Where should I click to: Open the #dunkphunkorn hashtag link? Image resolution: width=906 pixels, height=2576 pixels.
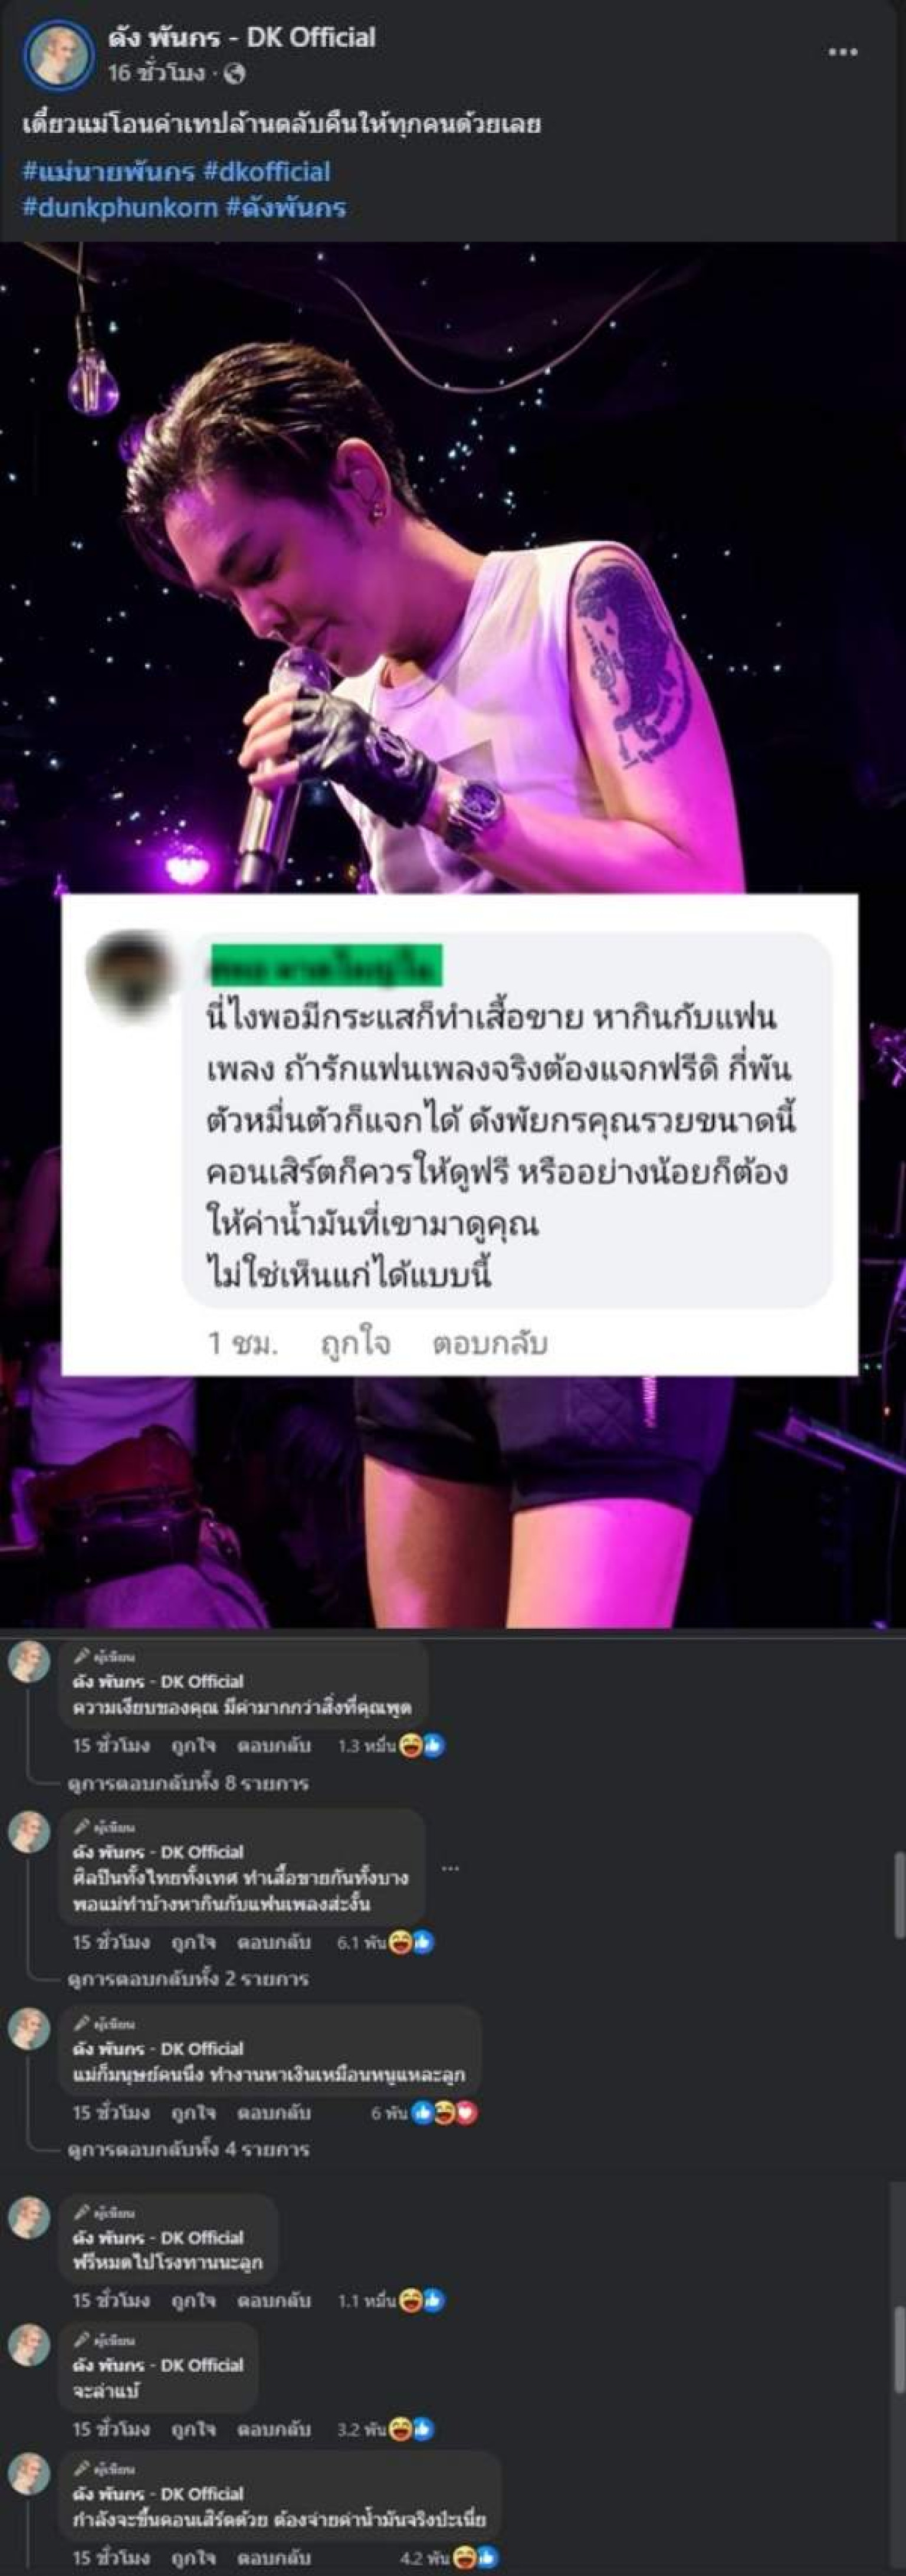click(x=120, y=207)
